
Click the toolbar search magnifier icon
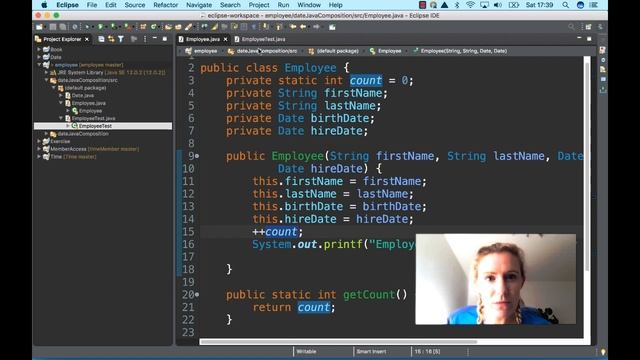(x=571, y=27)
